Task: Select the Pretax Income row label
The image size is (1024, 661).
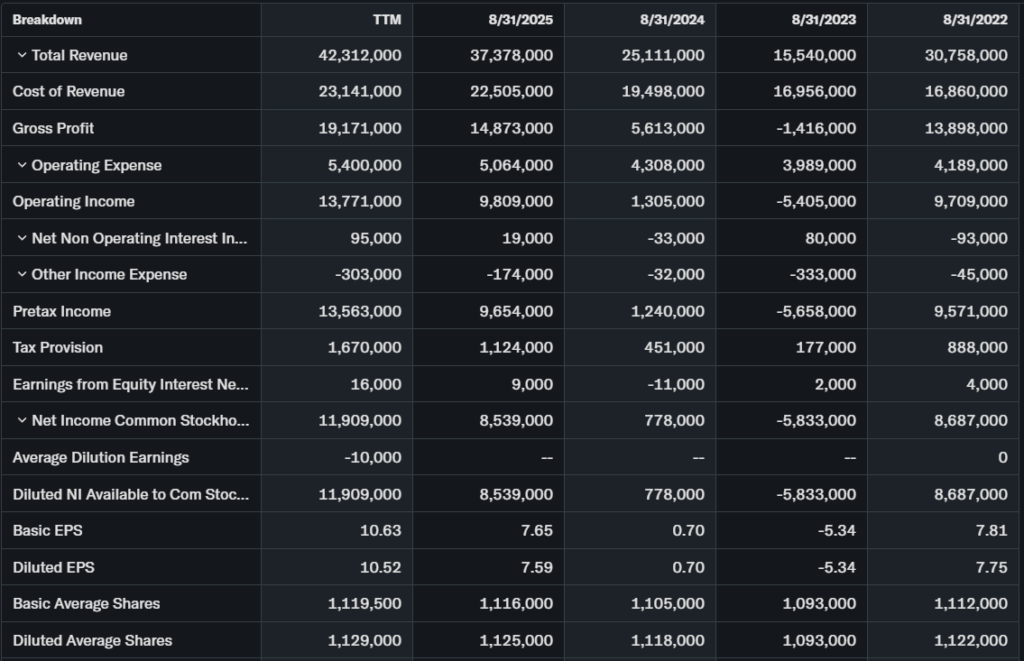Action: point(62,311)
